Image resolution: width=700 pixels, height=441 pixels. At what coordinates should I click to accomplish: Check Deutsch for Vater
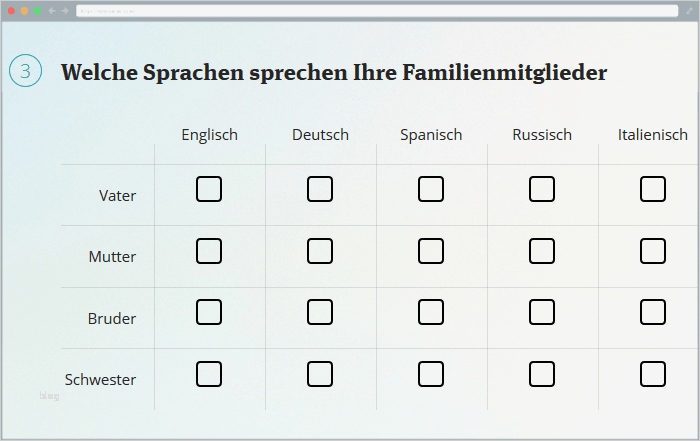tap(320, 189)
